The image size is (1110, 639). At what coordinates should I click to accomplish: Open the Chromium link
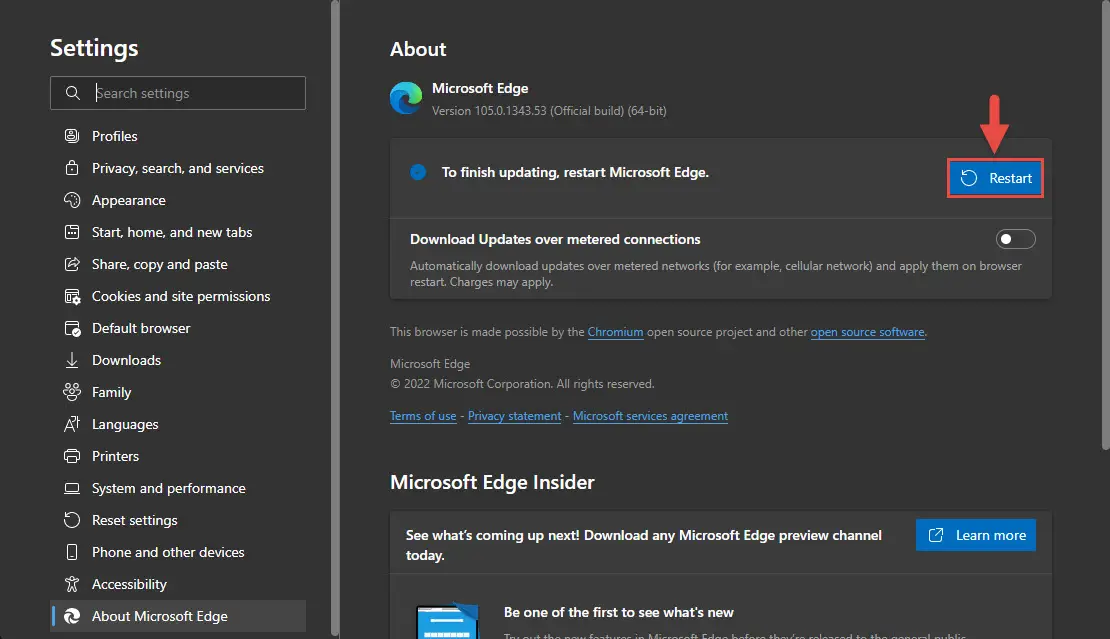pyautogui.click(x=615, y=332)
